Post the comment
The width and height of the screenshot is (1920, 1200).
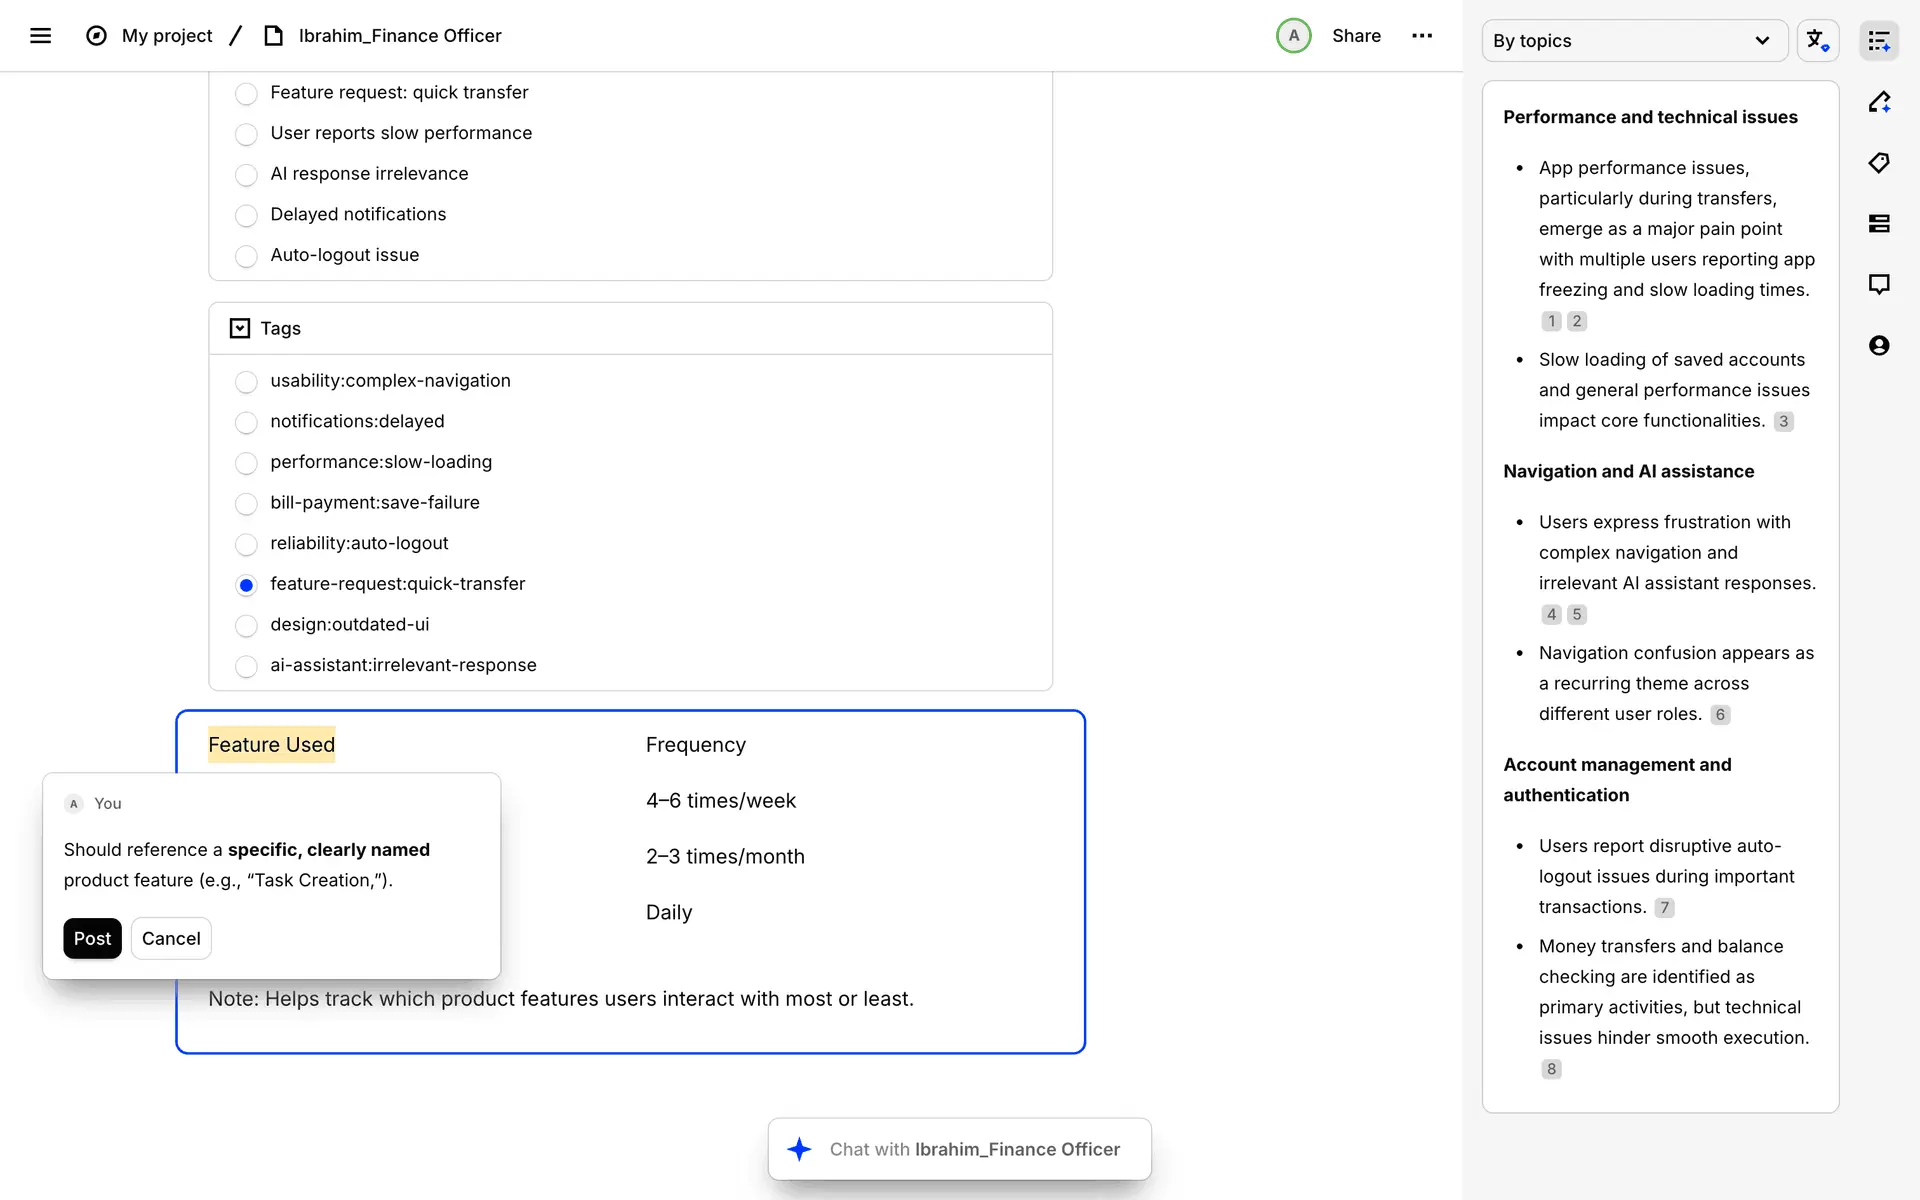click(x=92, y=939)
